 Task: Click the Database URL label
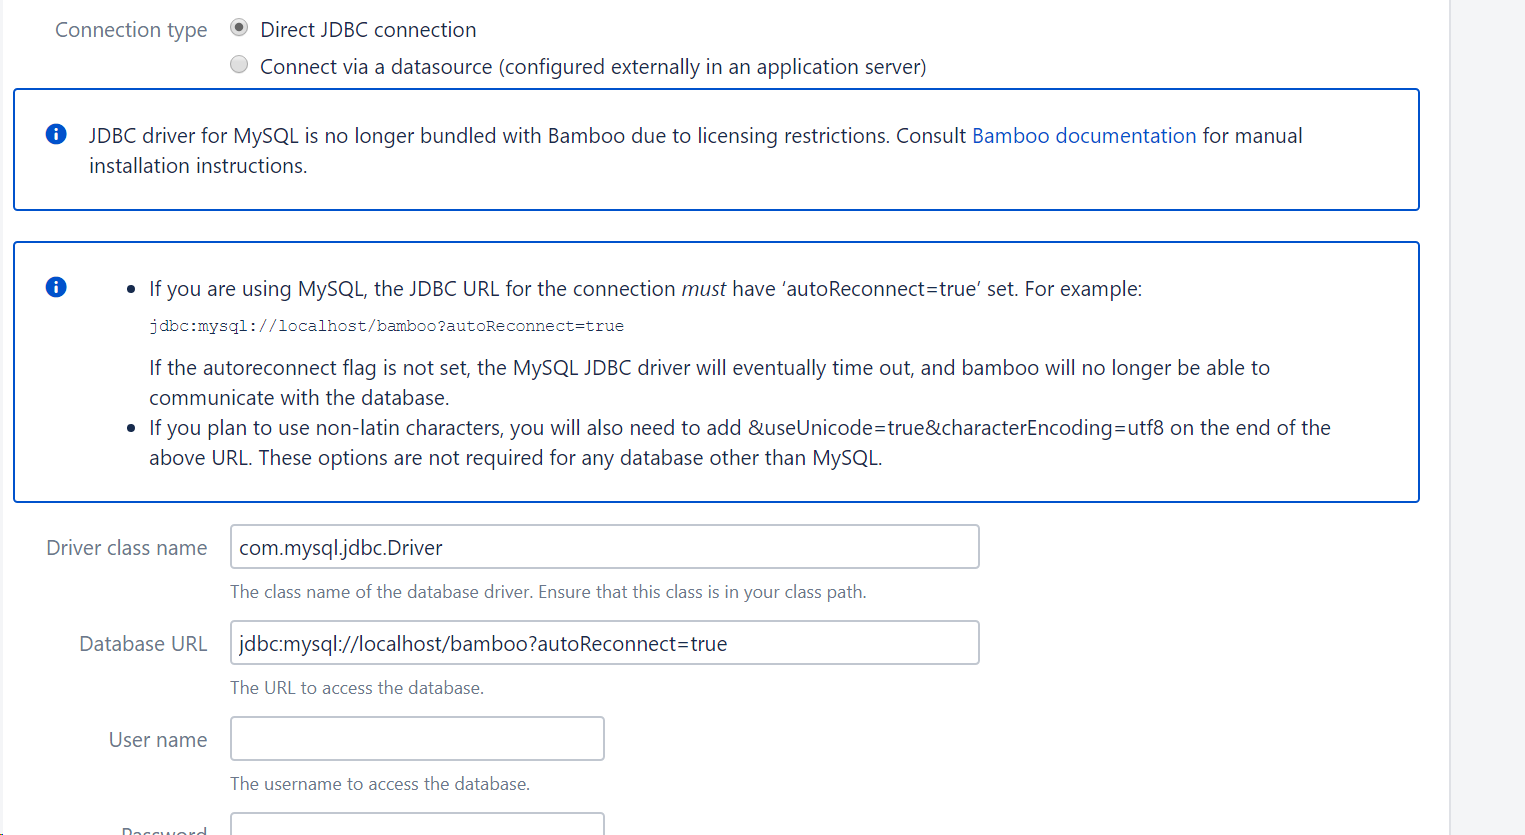[143, 643]
